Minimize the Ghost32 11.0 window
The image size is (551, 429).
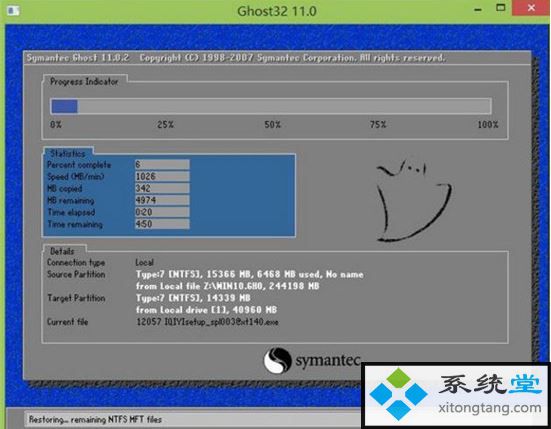[x=478, y=9]
